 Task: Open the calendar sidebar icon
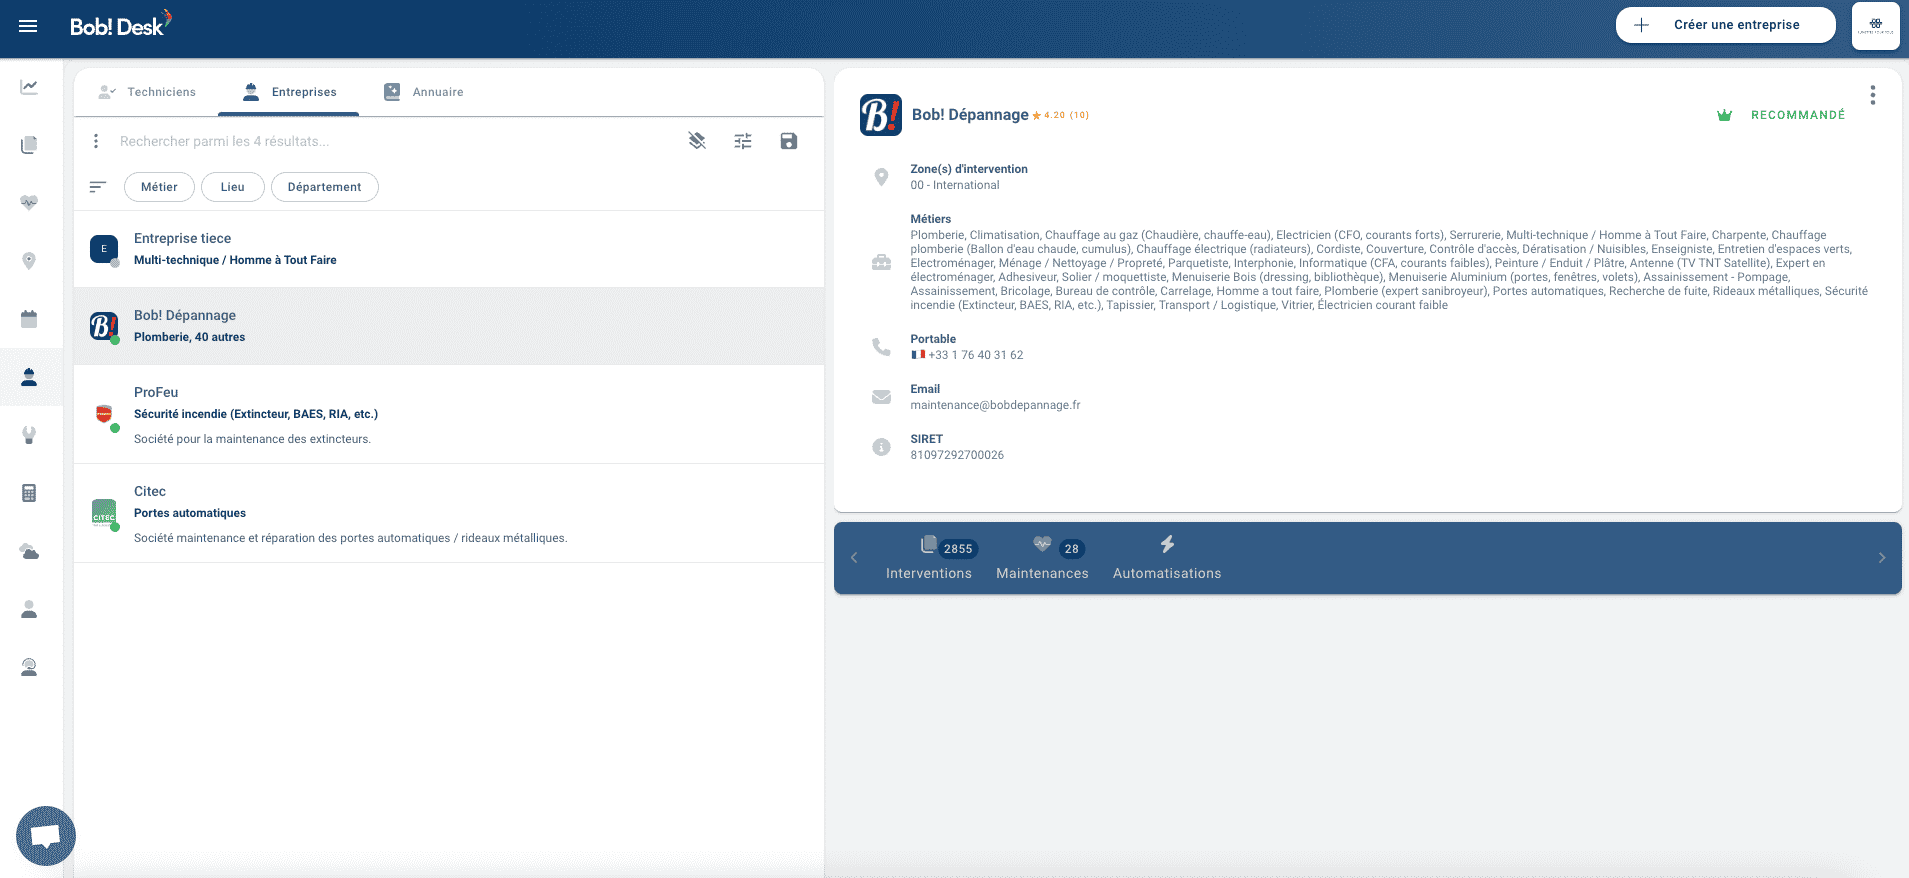point(29,319)
